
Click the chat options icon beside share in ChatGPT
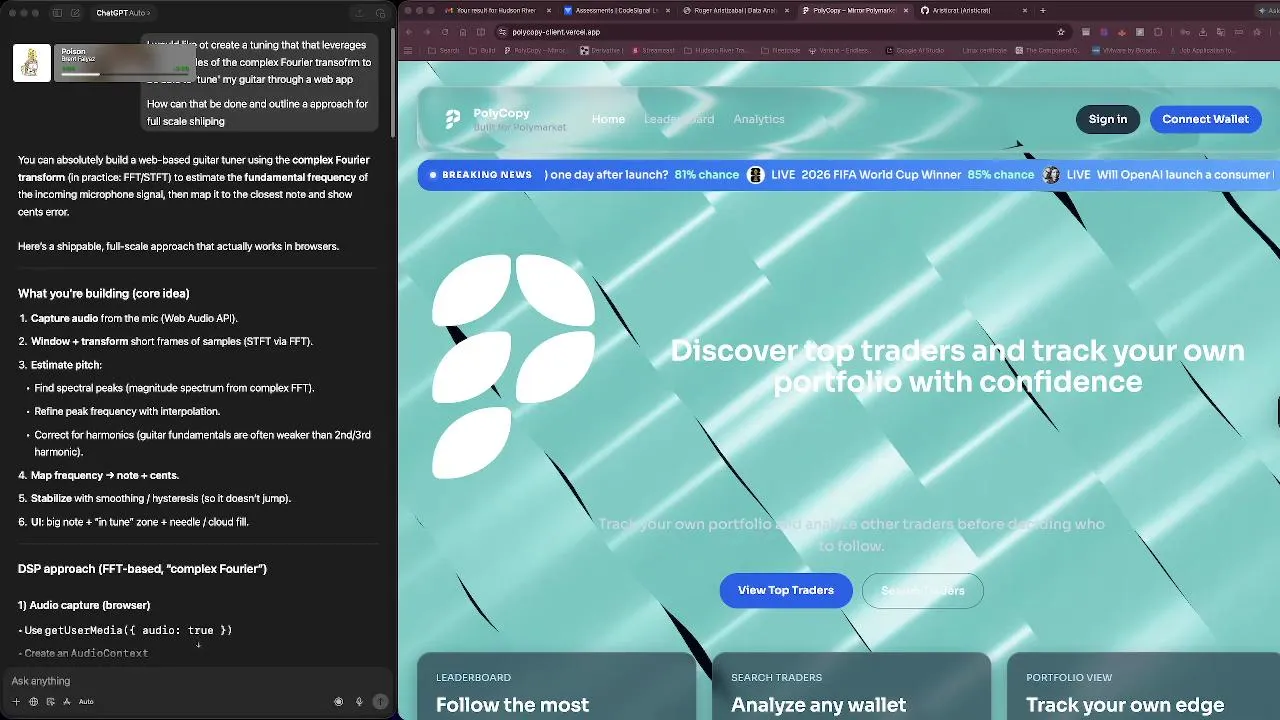point(381,13)
